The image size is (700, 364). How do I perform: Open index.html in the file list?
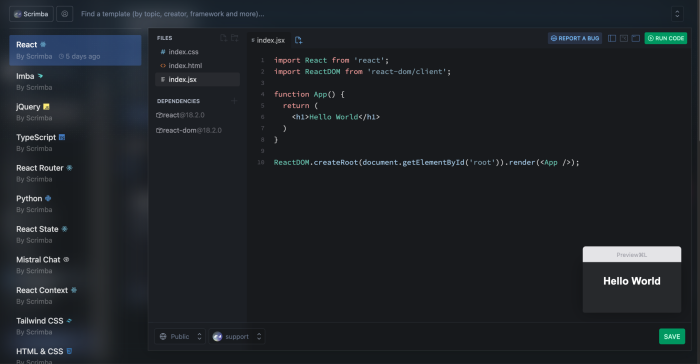tap(197, 66)
